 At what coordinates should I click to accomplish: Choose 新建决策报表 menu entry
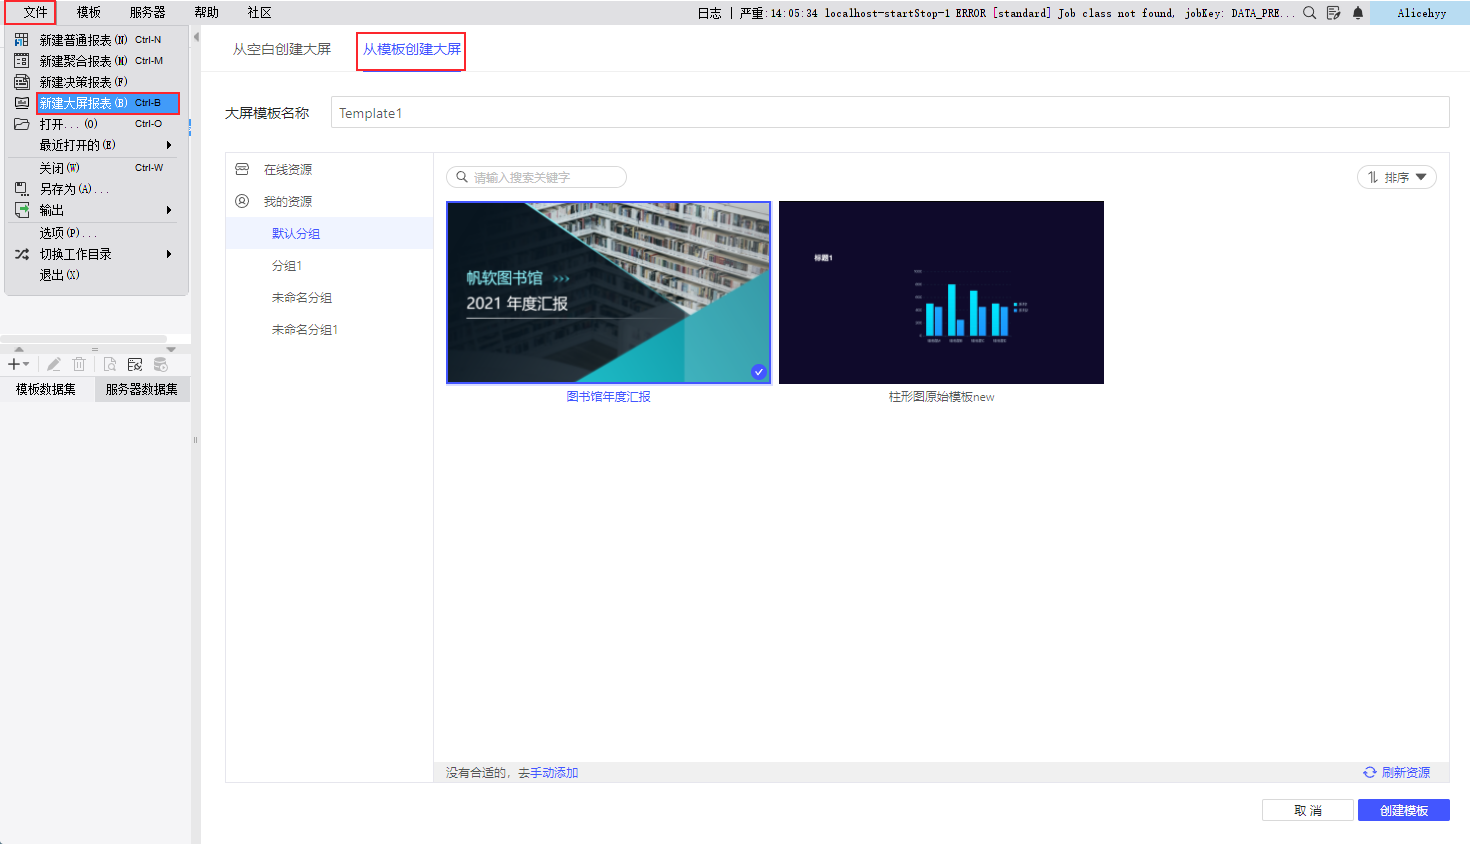pyautogui.click(x=96, y=82)
